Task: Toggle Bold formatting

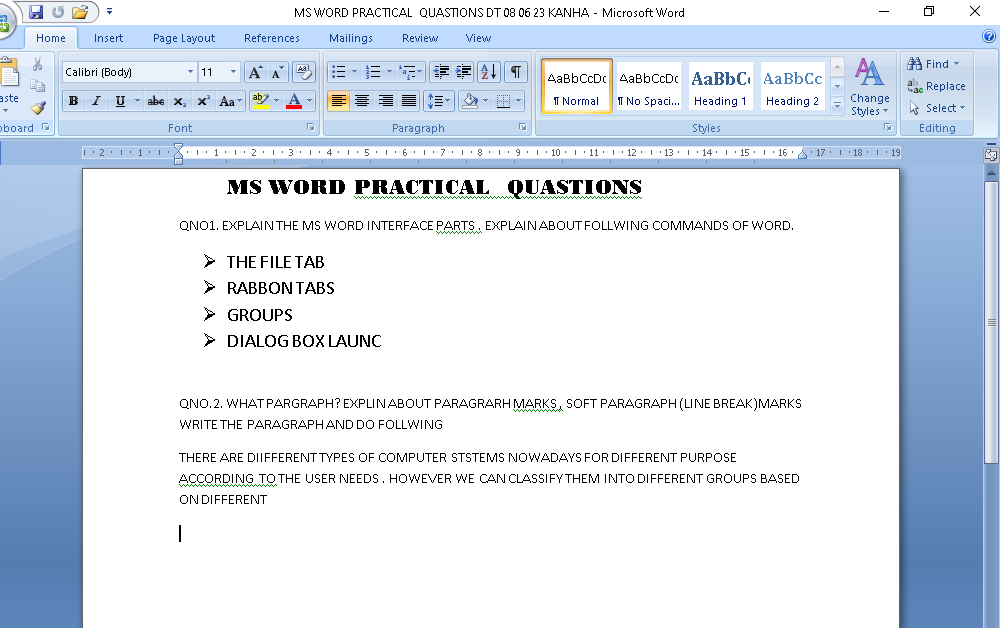Action: (x=73, y=101)
